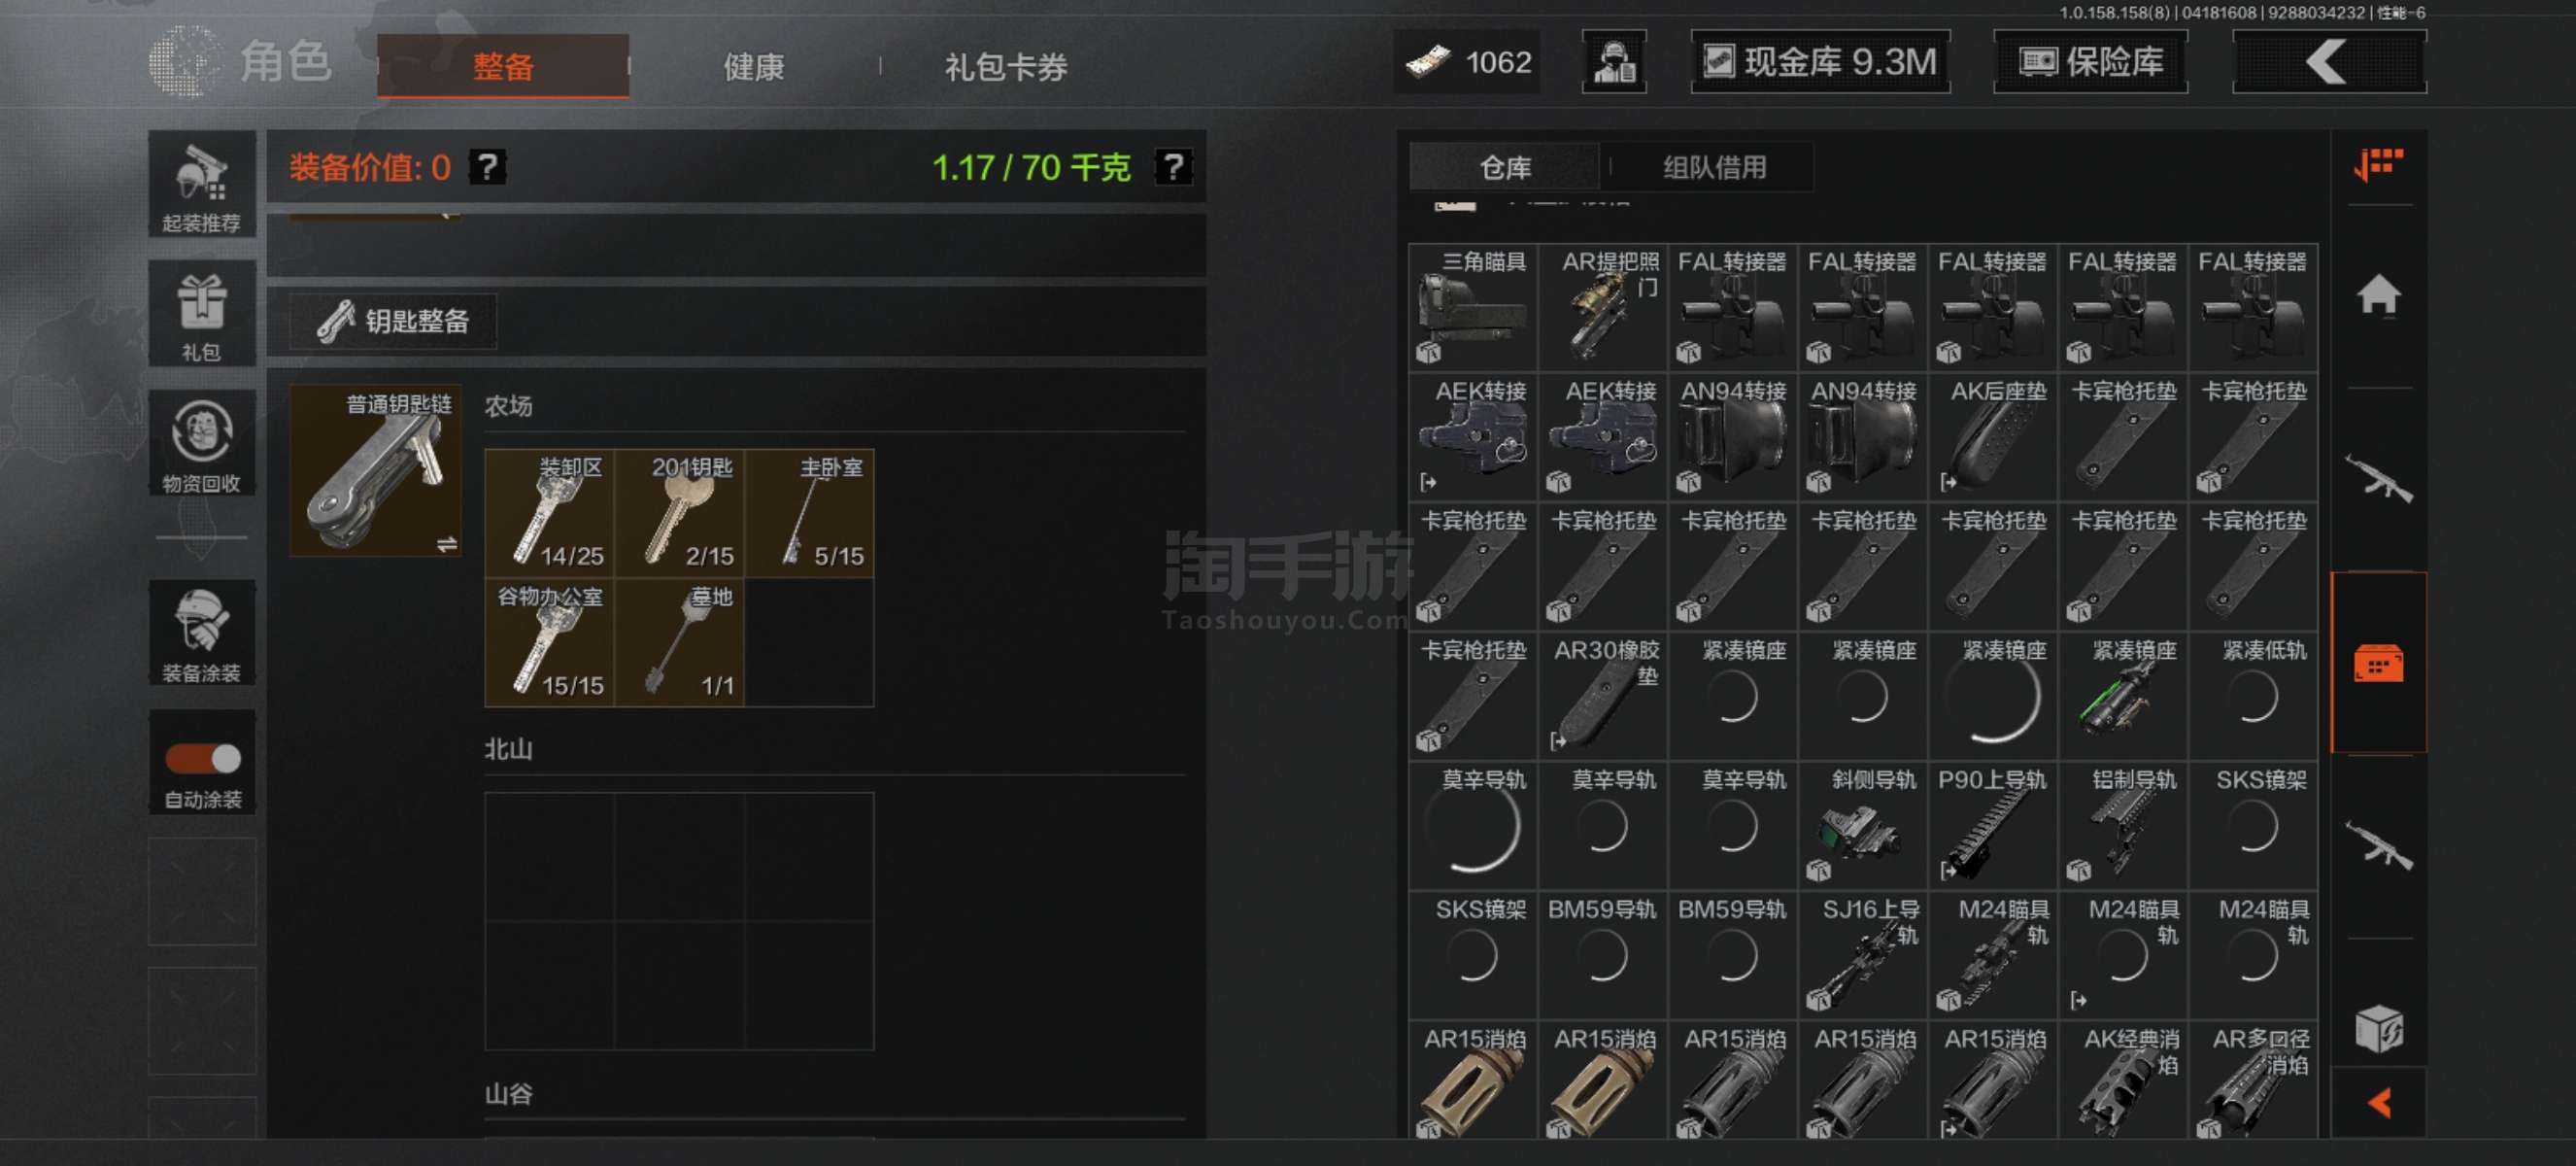This screenshot has width=2576, height=1166.
Task: Select the P90上导轨 item in warehouse
Action: coord(1992,825)
